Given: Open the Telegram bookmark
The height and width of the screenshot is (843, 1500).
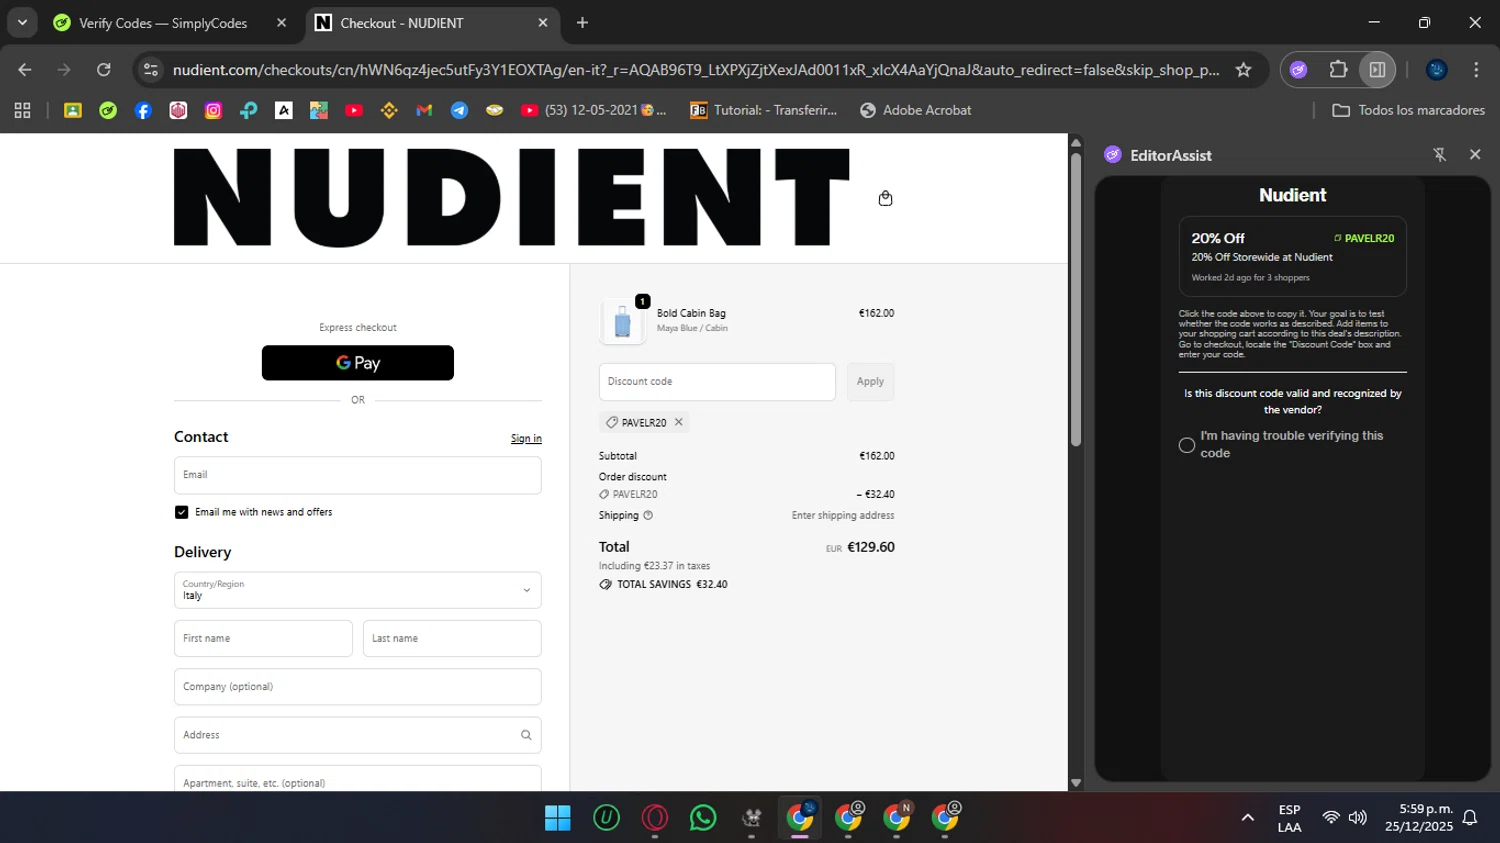Looking at the screenshot, I should coord(459,111).
